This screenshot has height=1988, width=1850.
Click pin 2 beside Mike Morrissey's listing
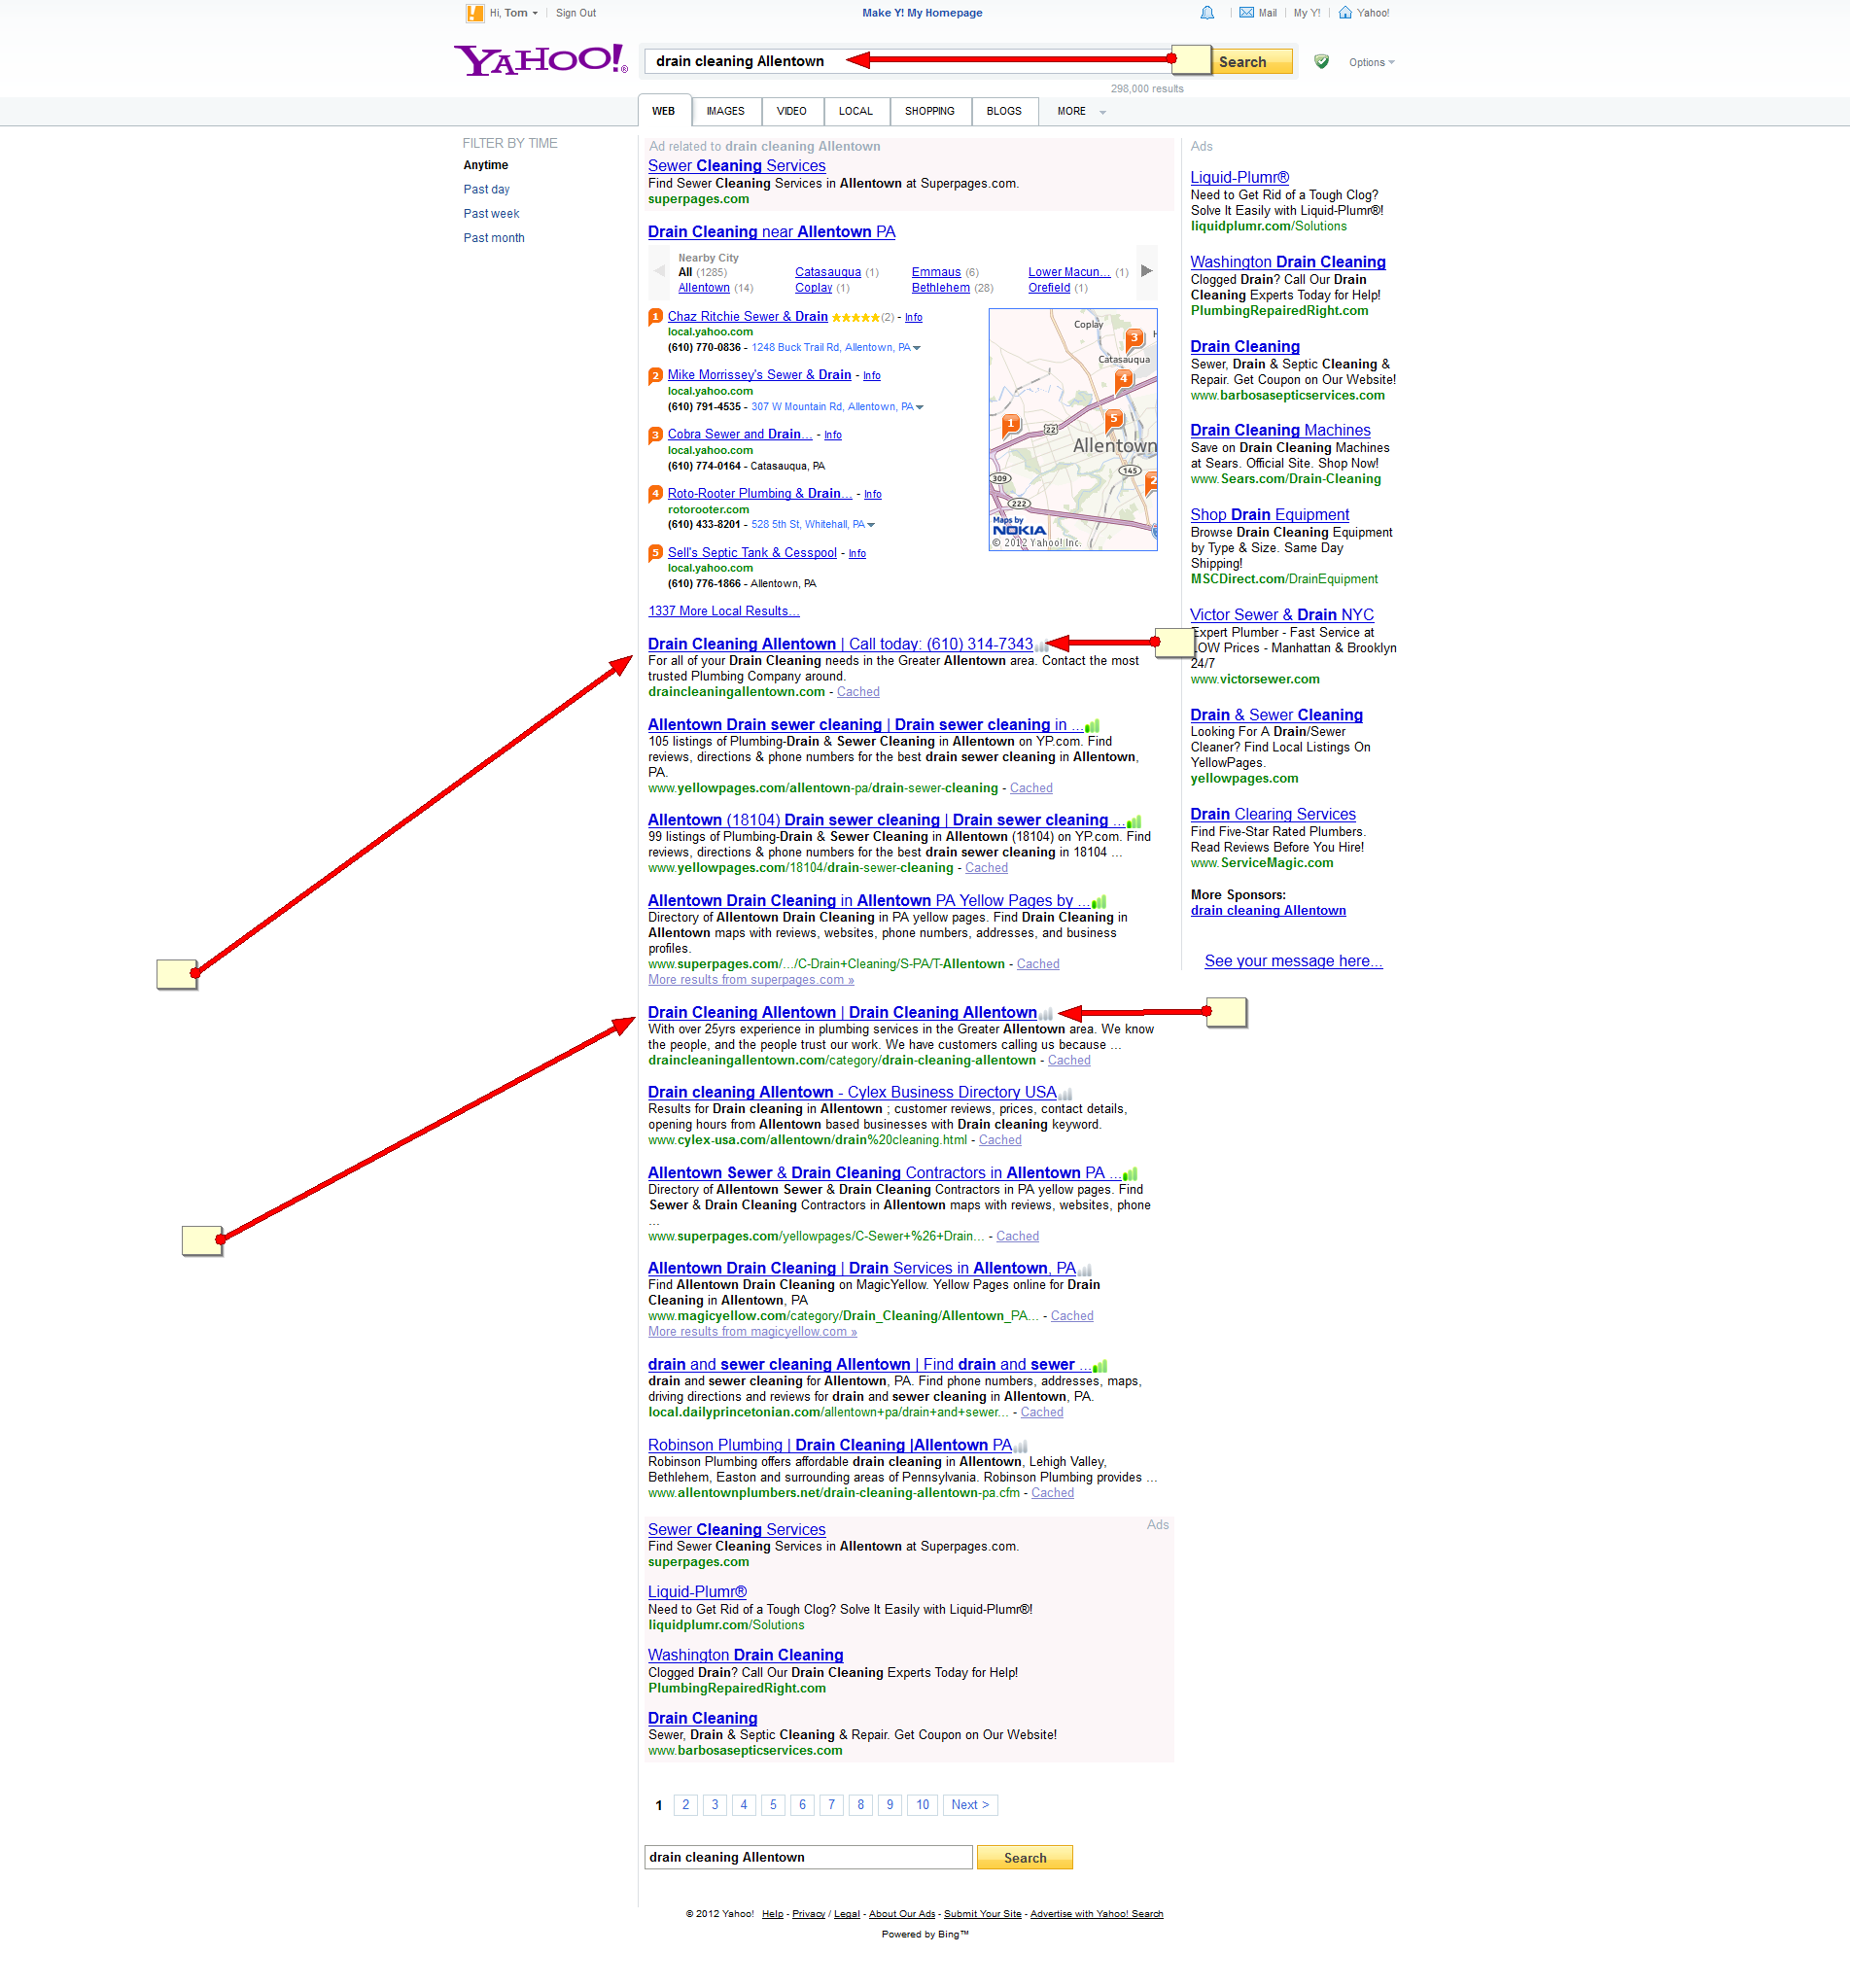point(656,376)
